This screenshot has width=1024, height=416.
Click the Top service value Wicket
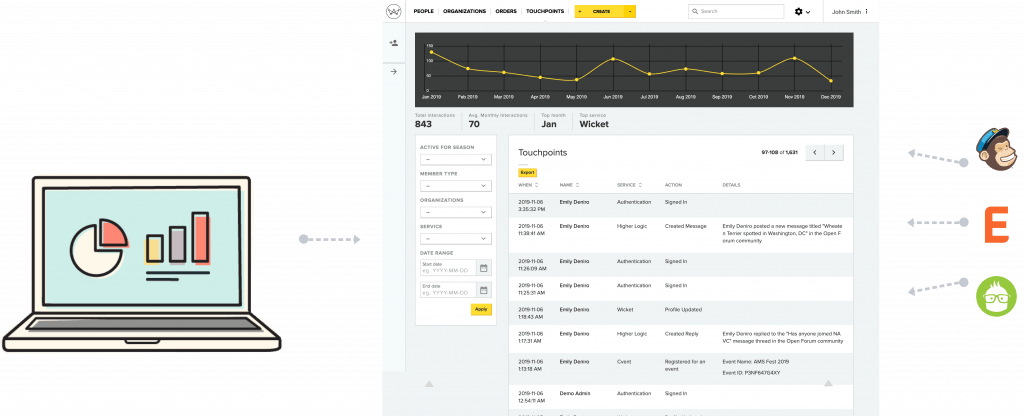[x=594, y=124]
